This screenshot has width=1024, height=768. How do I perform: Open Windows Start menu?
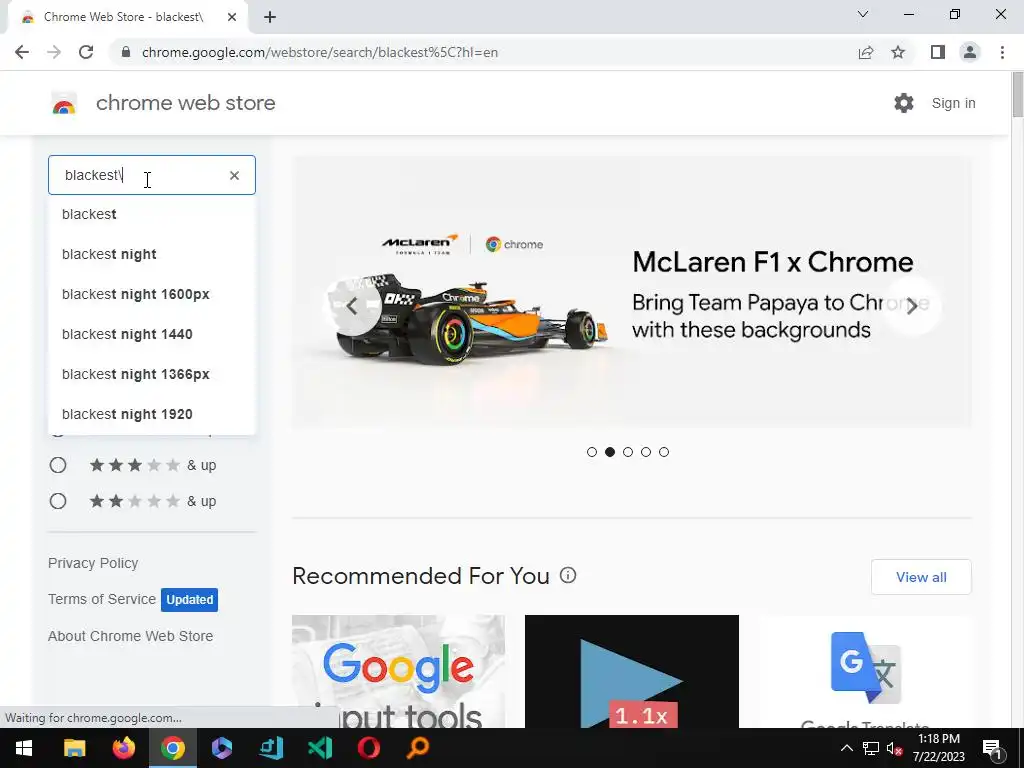click(24, 748)
